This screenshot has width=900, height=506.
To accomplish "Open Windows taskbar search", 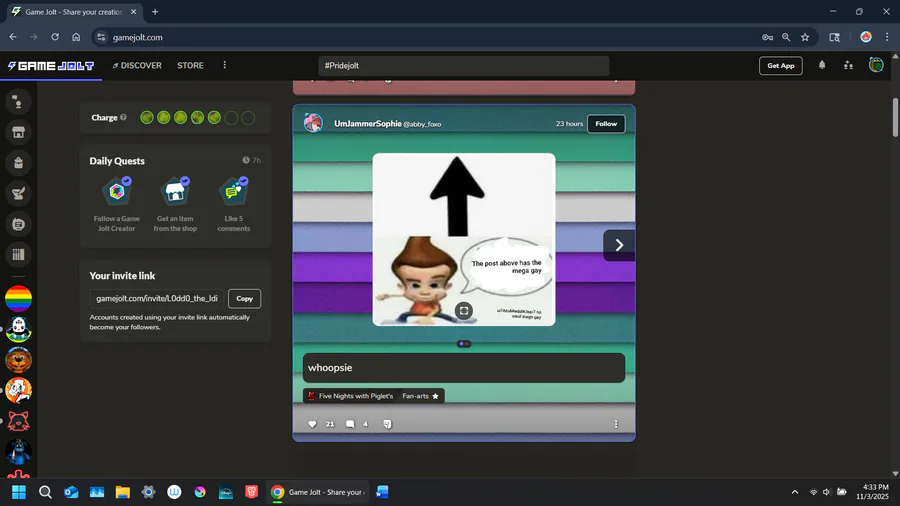I will coord(45,492).
